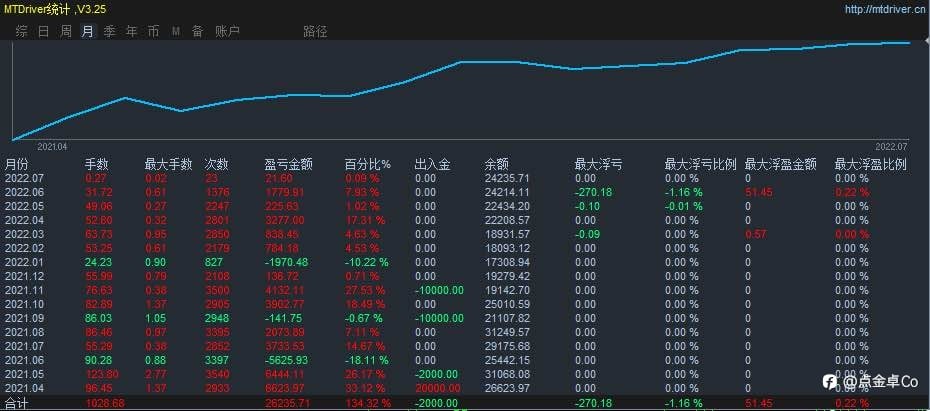Click the 51.45 floating profit in 2022.06 row
Viewport: 930px width, 411px height.
coord(759,192)
